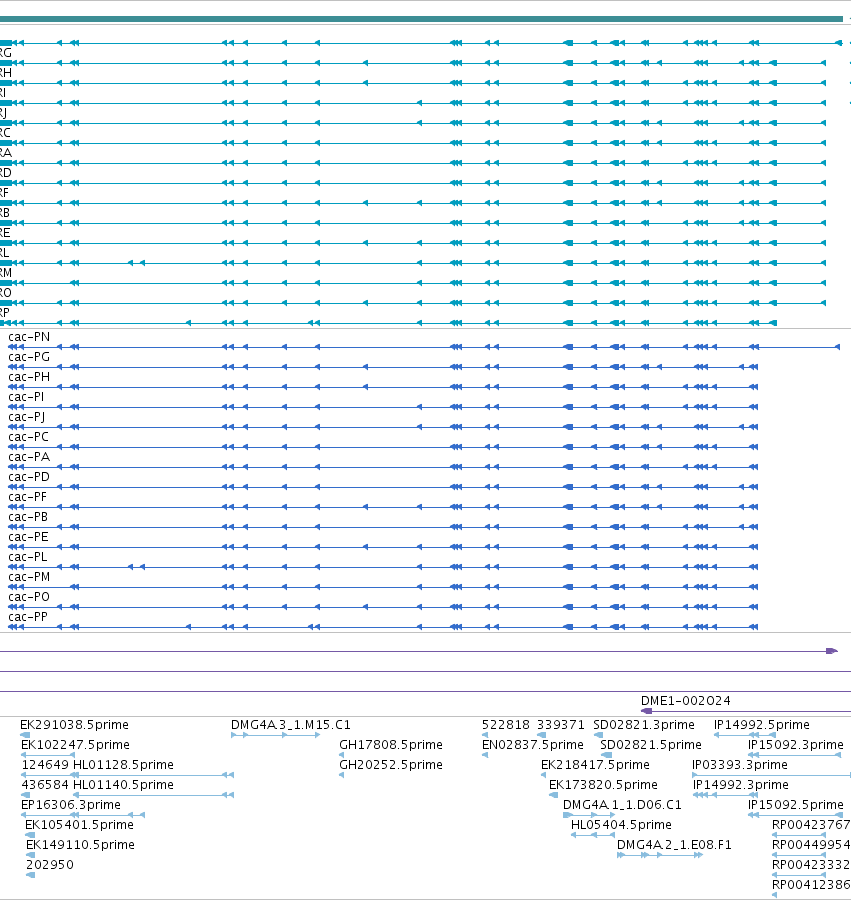Click the teal gene span bar at top
The width and height of the screenshot is (851, 900).
coord(421,19)
